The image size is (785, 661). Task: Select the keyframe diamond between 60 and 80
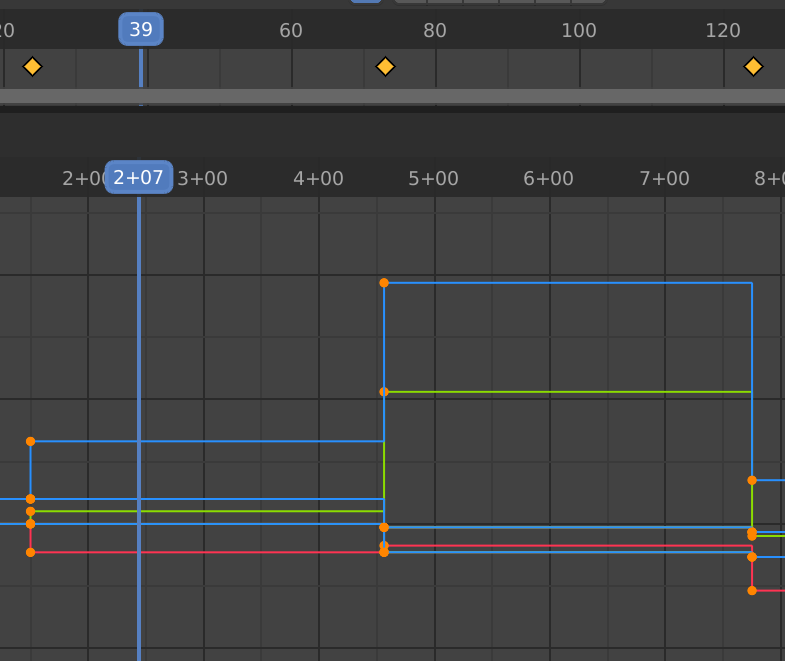tap(385, 67)
